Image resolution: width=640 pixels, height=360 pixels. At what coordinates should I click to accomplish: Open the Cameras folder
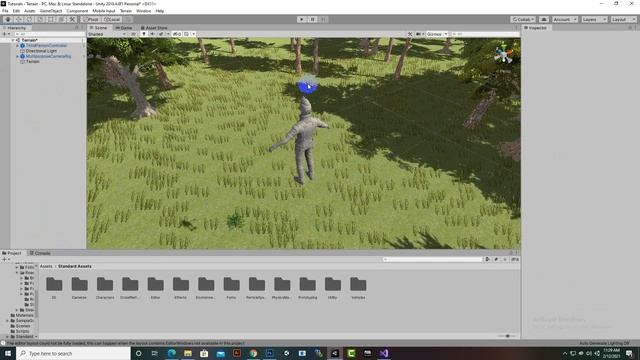79,288
